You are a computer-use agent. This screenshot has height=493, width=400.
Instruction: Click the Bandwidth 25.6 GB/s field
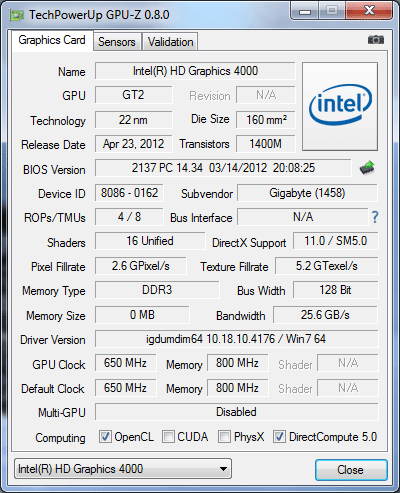325,315
